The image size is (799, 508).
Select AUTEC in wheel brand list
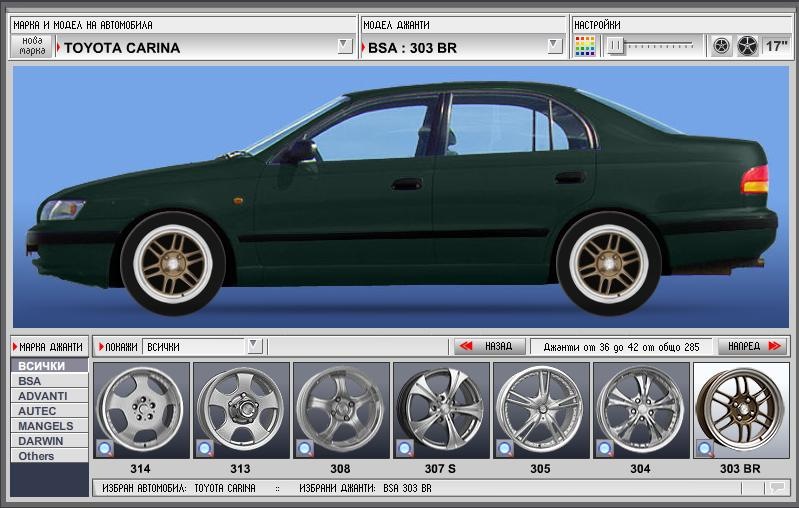(x=49, y=411)
